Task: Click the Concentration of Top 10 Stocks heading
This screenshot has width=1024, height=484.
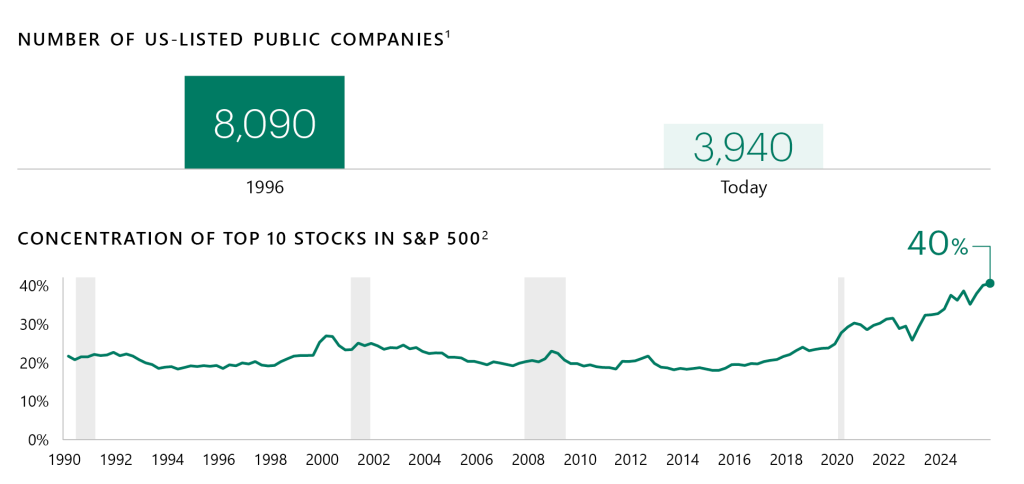Action: click(x=248, y=239)
